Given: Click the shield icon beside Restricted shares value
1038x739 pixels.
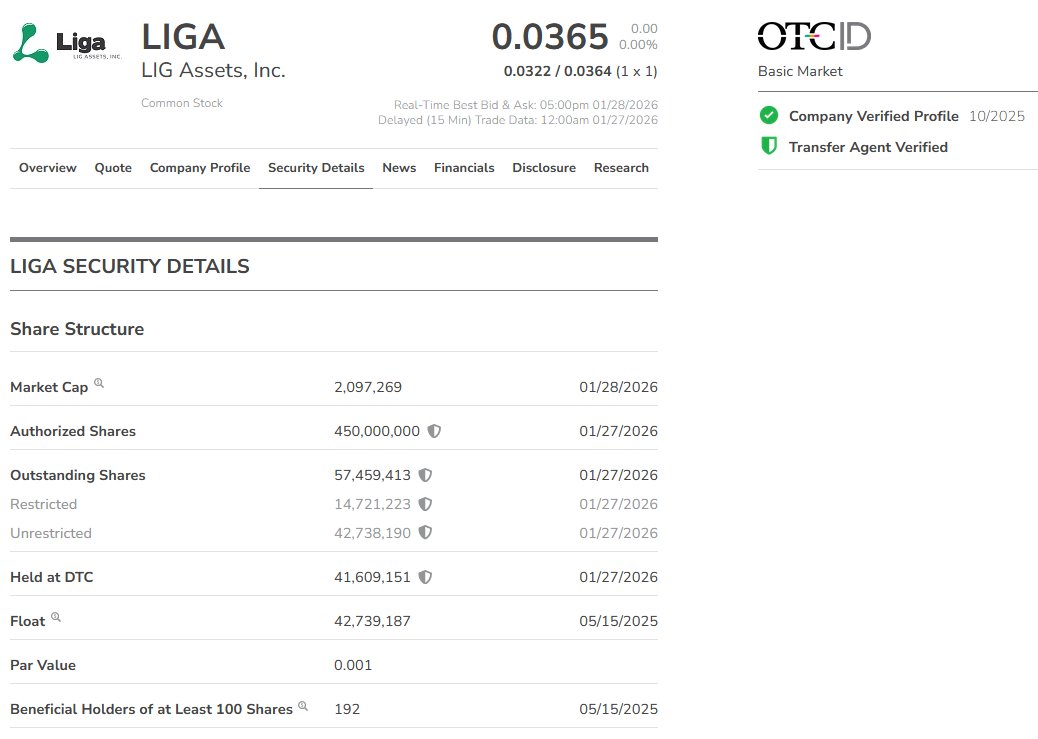Looking at the screenshot, I should [426, 504].
